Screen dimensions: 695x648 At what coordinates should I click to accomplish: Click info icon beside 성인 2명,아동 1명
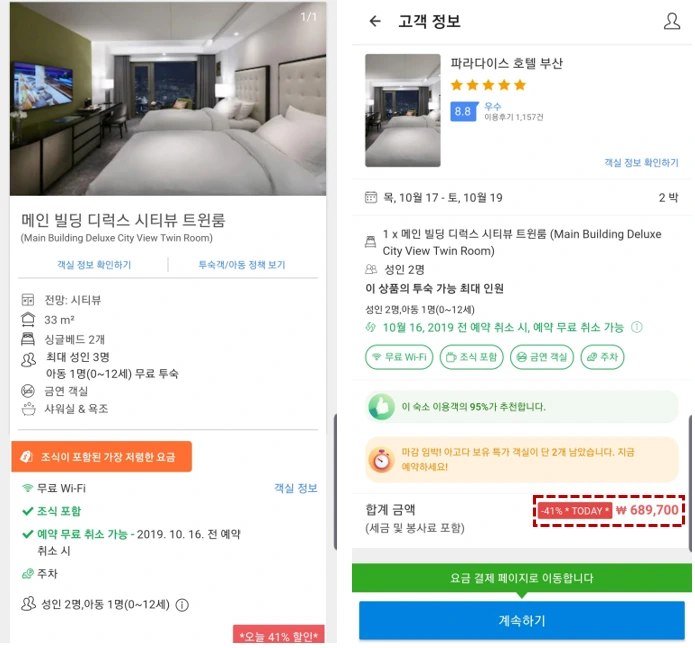pos(182,605)
